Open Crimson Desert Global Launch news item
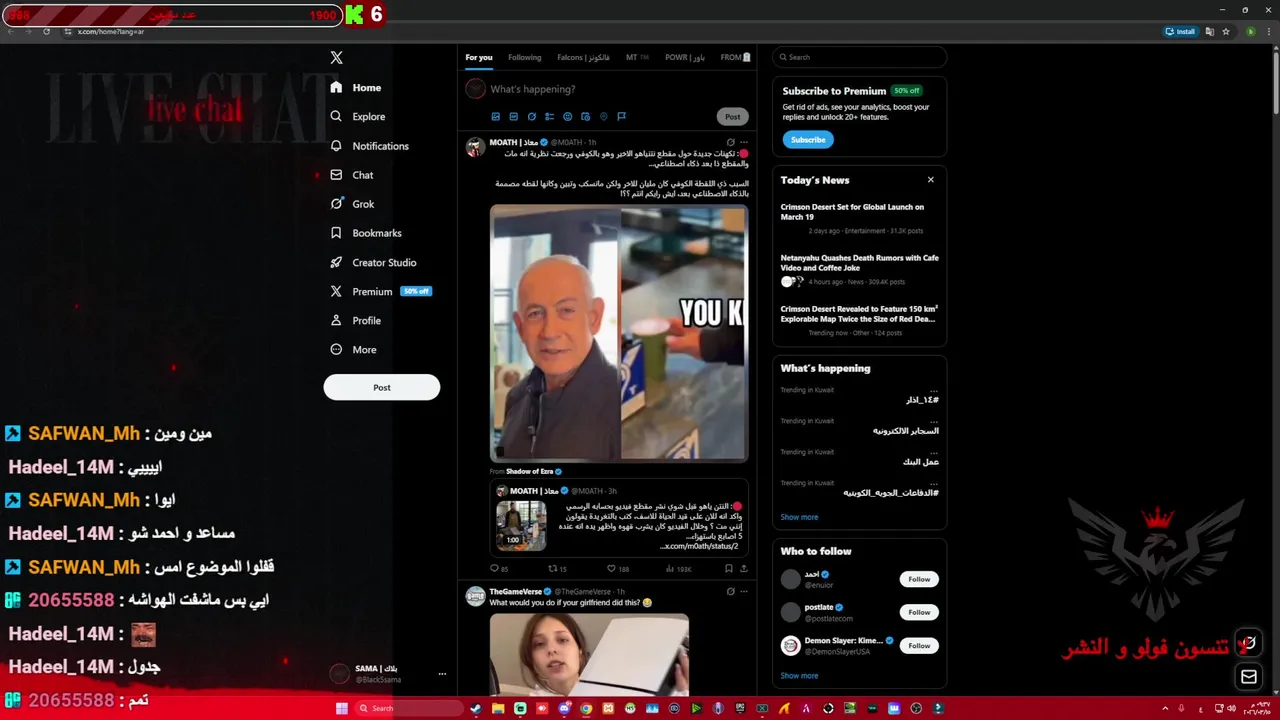1280x720 pixels. click(859, 218)
